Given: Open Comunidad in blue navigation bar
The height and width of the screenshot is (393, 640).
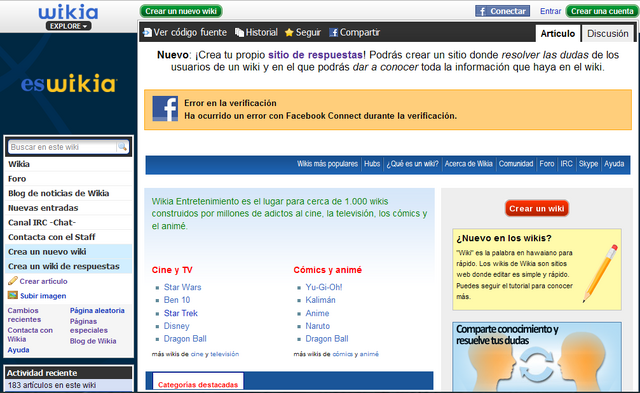Looking at the screenshot, I should click(x=516, y=164).
